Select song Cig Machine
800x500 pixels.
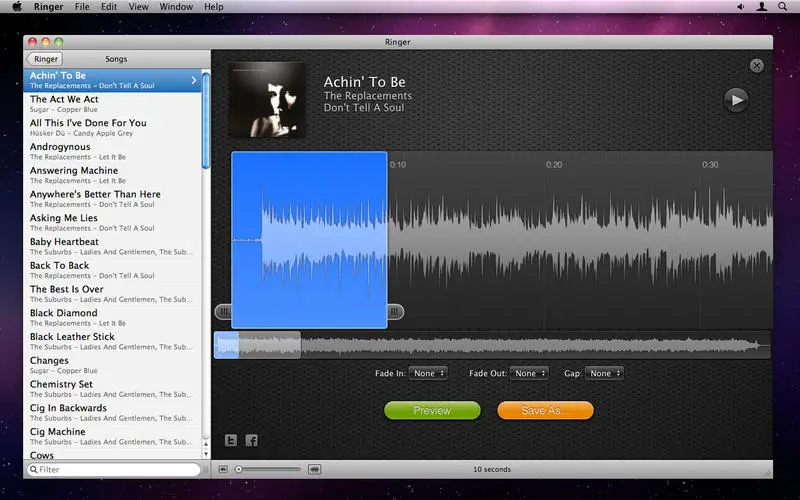click(x=112, y=436)
